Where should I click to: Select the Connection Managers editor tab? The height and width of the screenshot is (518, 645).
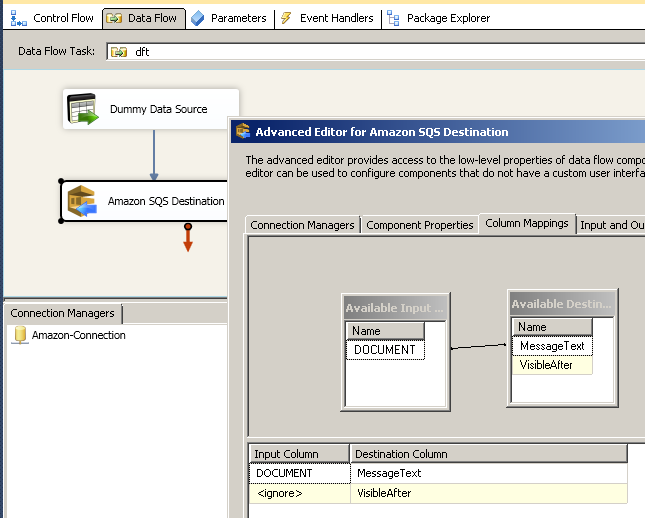point(302,225)
